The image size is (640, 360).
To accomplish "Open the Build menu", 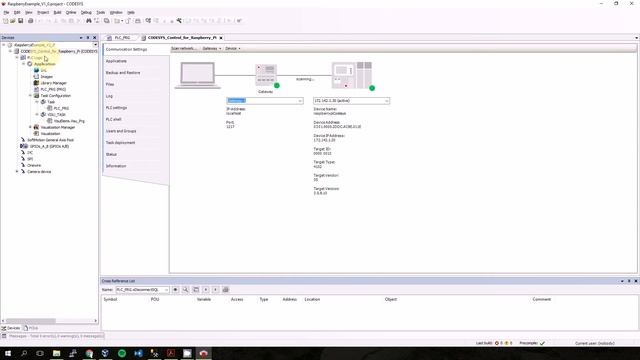I will coord(58,13).
